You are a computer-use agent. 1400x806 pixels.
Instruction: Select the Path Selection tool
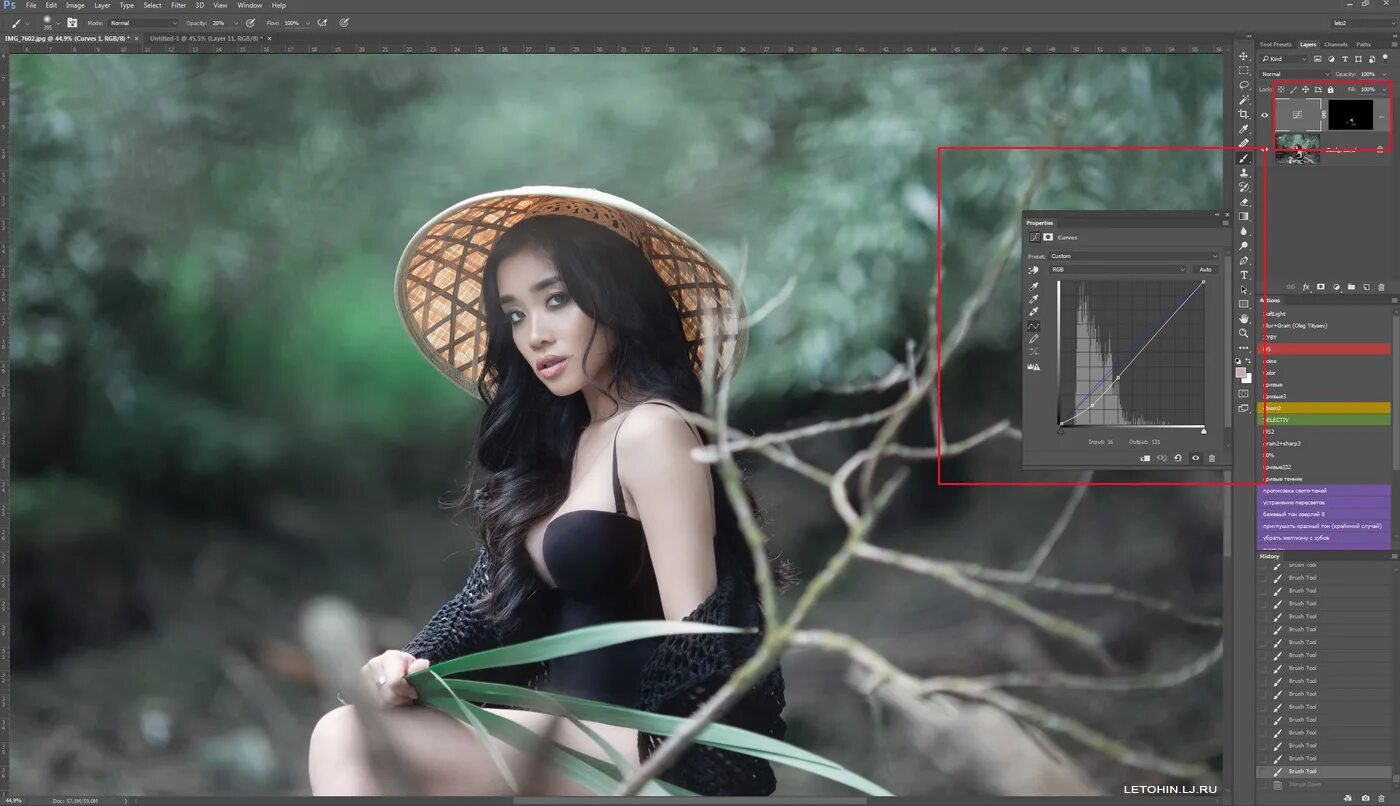[1243, 289]
